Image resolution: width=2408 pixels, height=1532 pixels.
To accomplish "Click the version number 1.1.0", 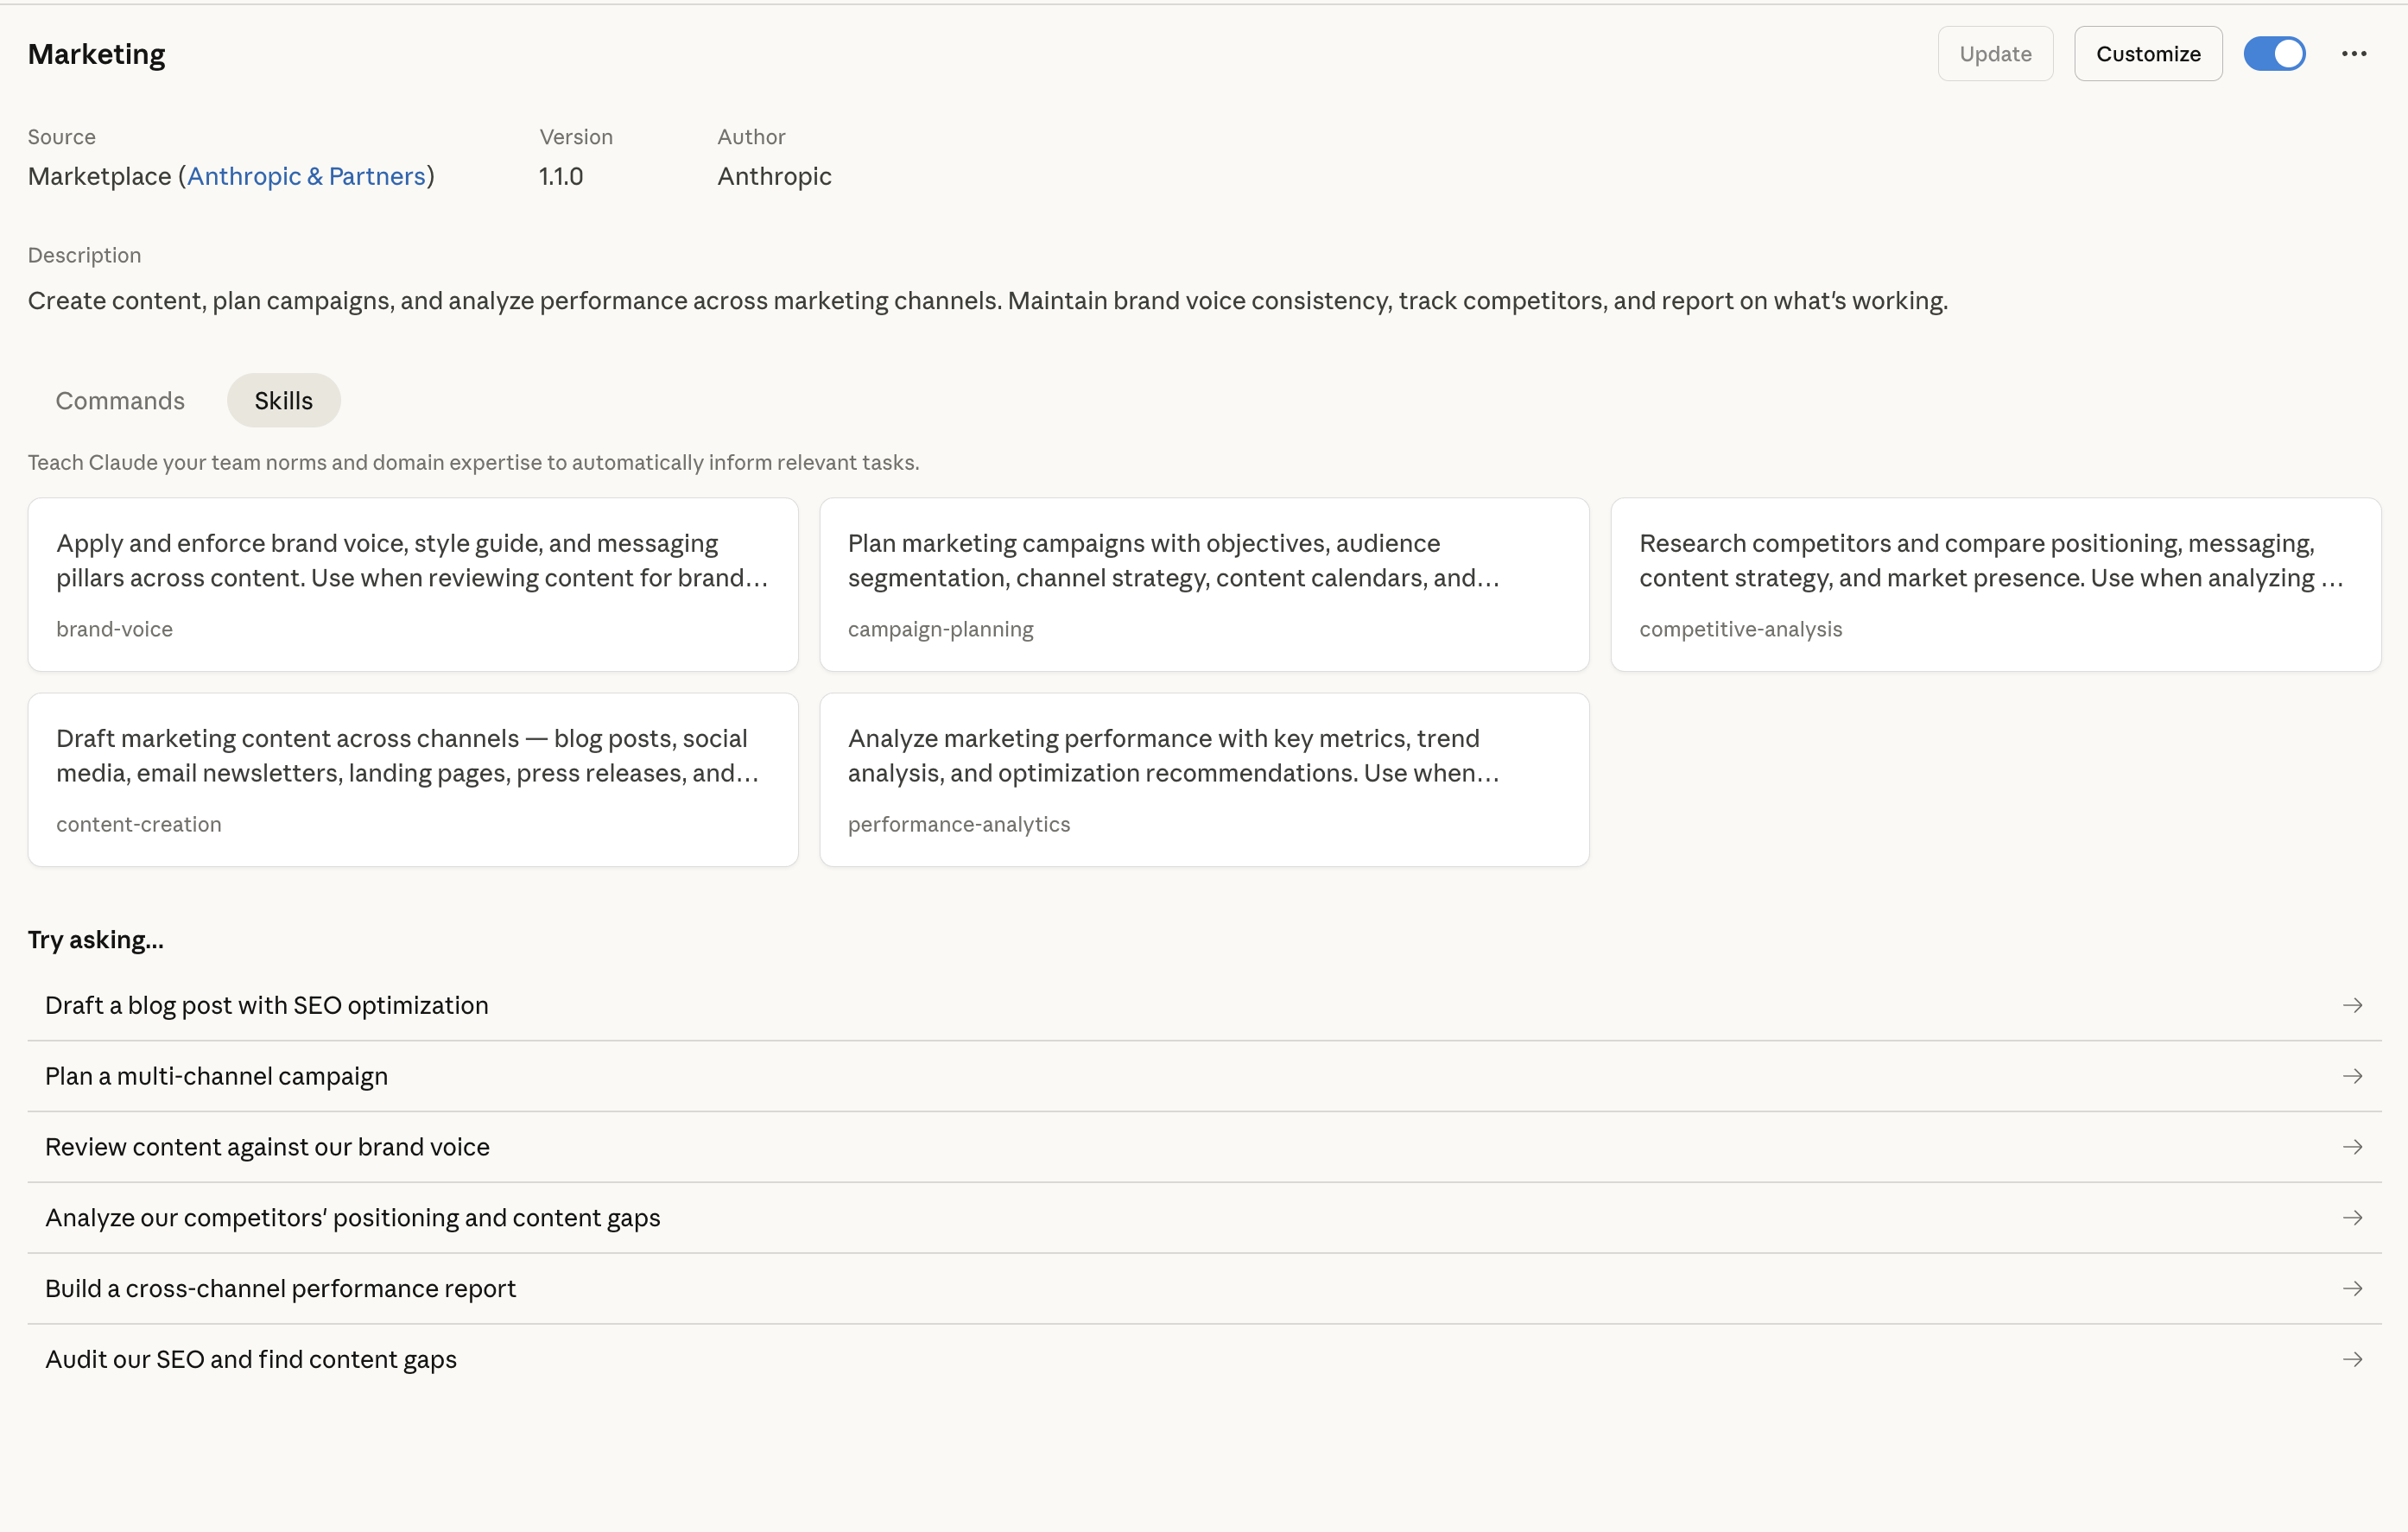I will point(561,176).
